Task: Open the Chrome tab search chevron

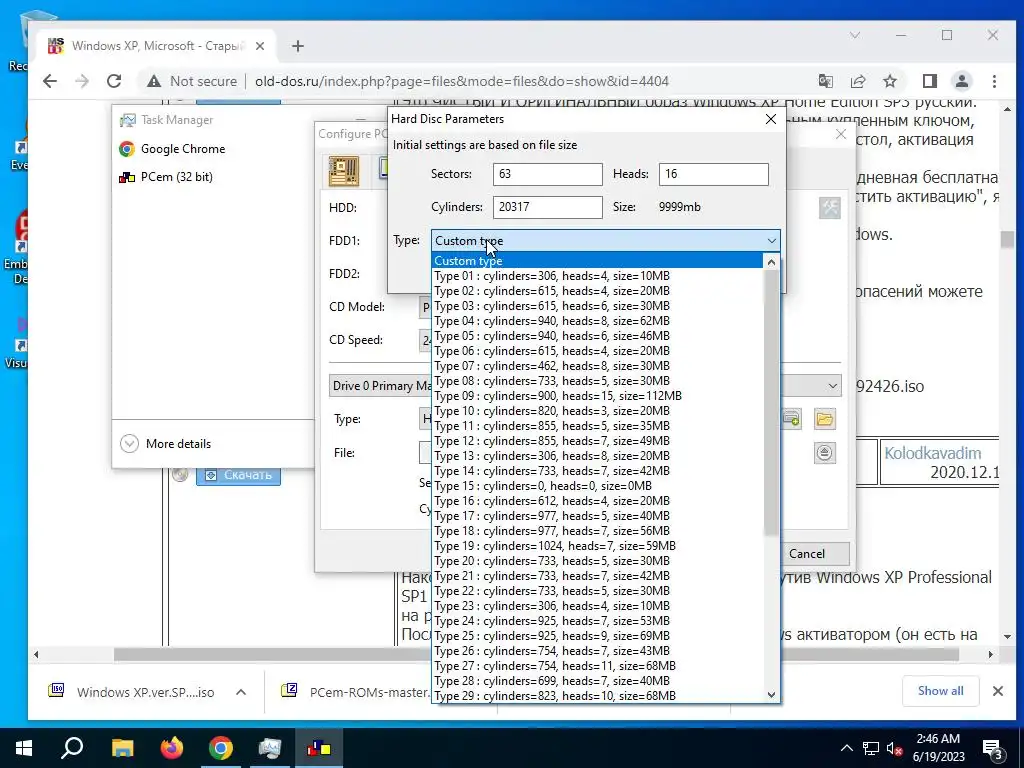Action: click(854, 35)
